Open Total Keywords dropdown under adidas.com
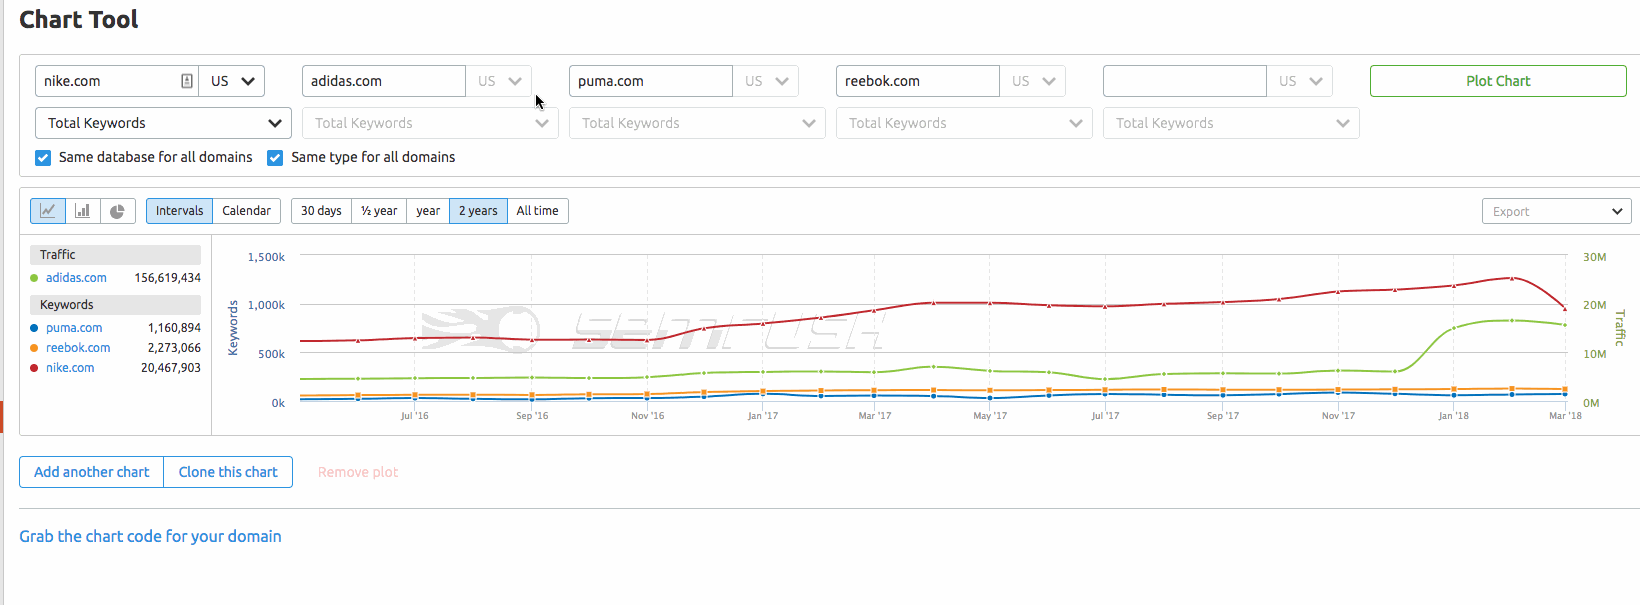 430,123
